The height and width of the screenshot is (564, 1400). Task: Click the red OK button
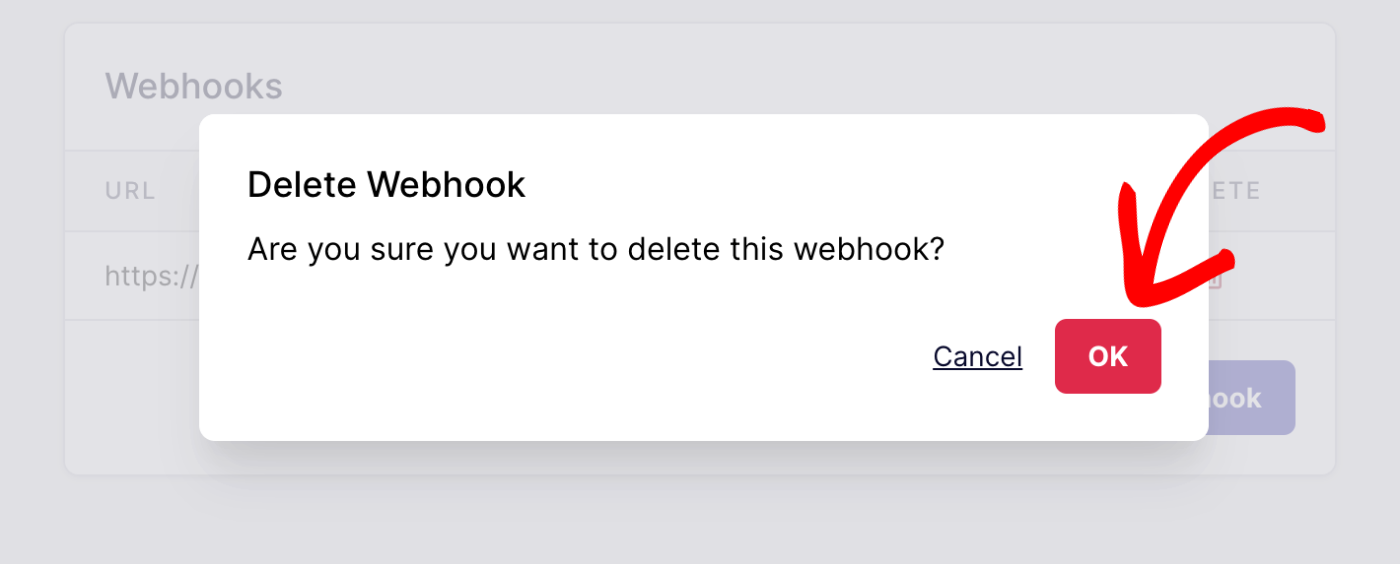(x=1107, y=356)
